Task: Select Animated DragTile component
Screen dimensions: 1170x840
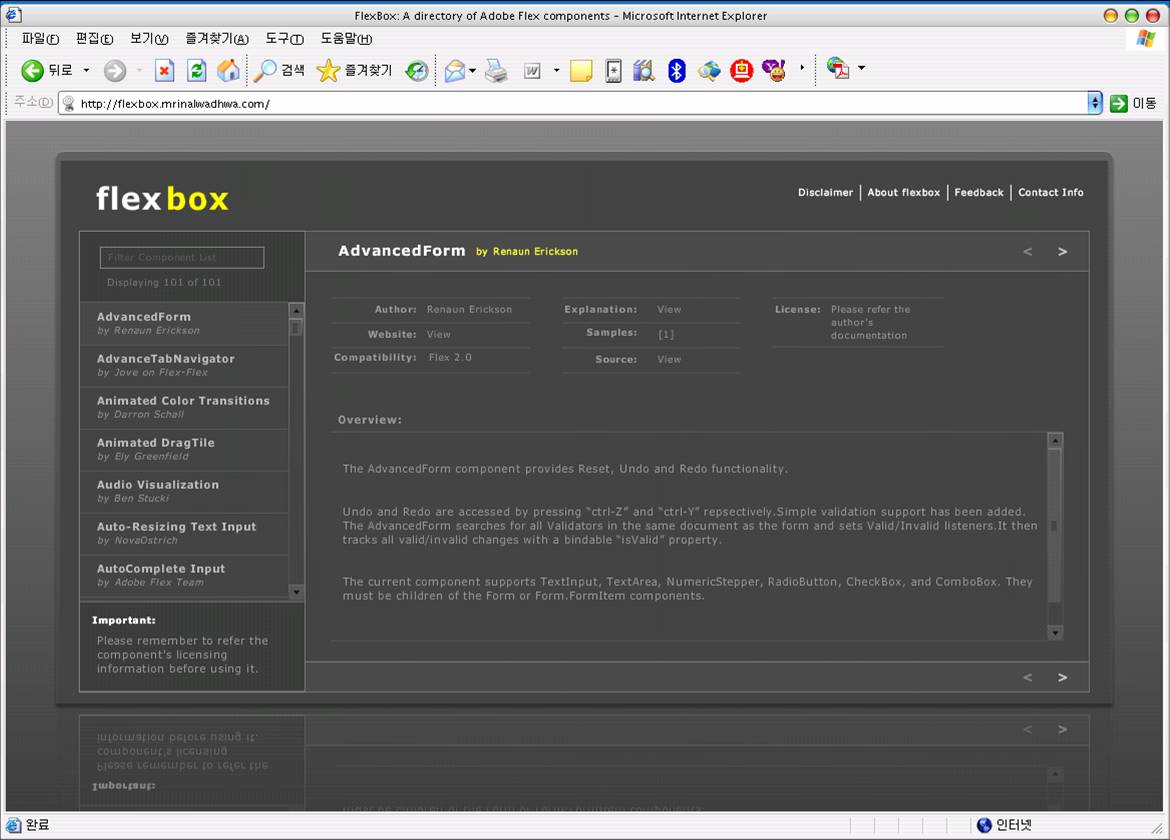Action: click(184, 449)
